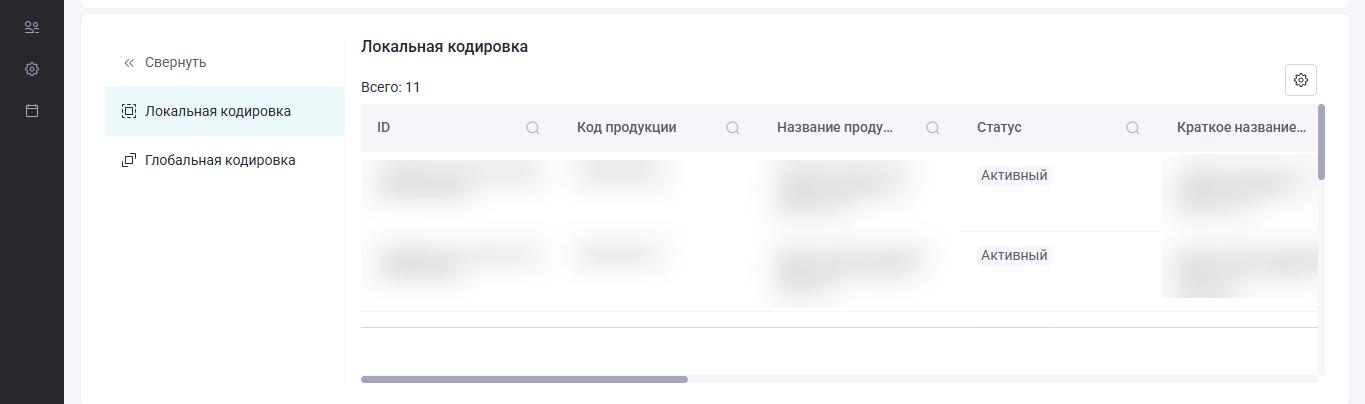
Task: Select Глобальная кодировка menu item
Action: tap(225, 160)
